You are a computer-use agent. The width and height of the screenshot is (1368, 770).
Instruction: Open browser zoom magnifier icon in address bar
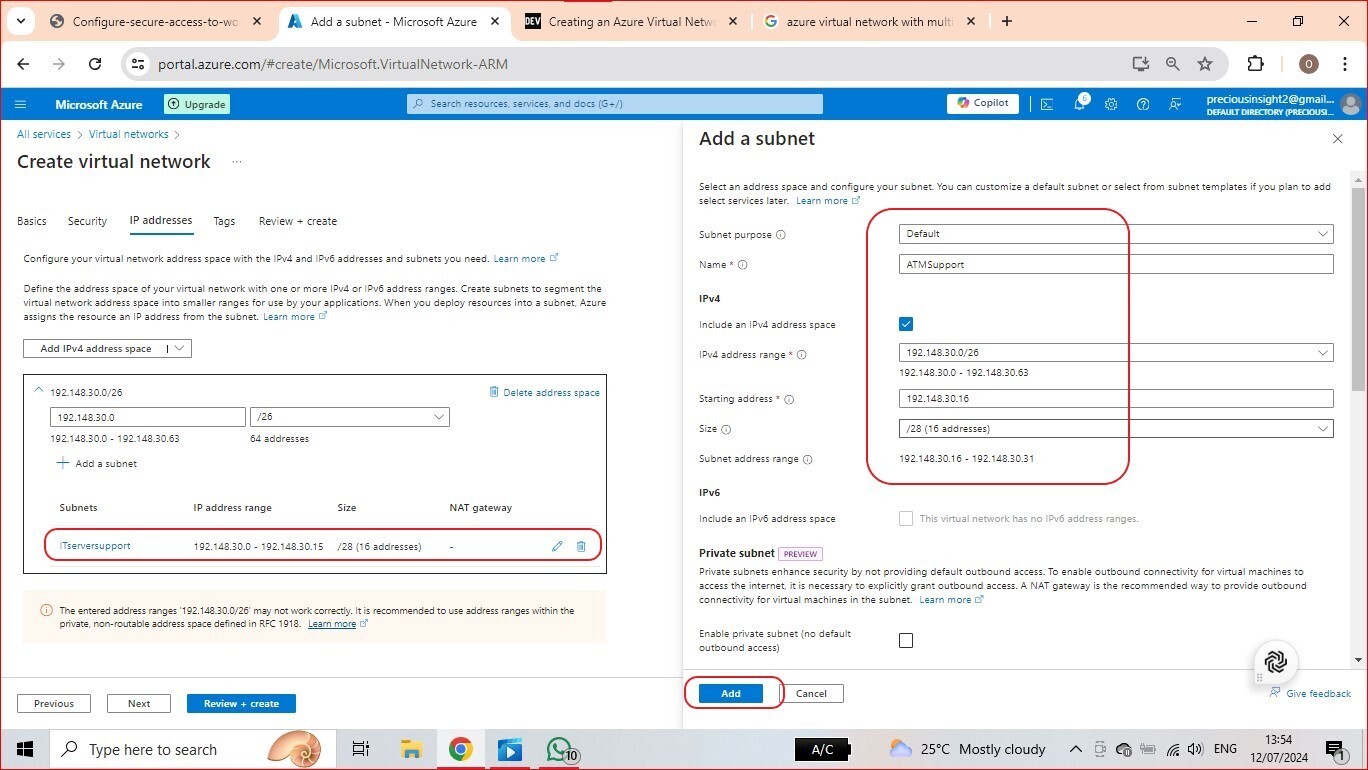click(1173, 64)
